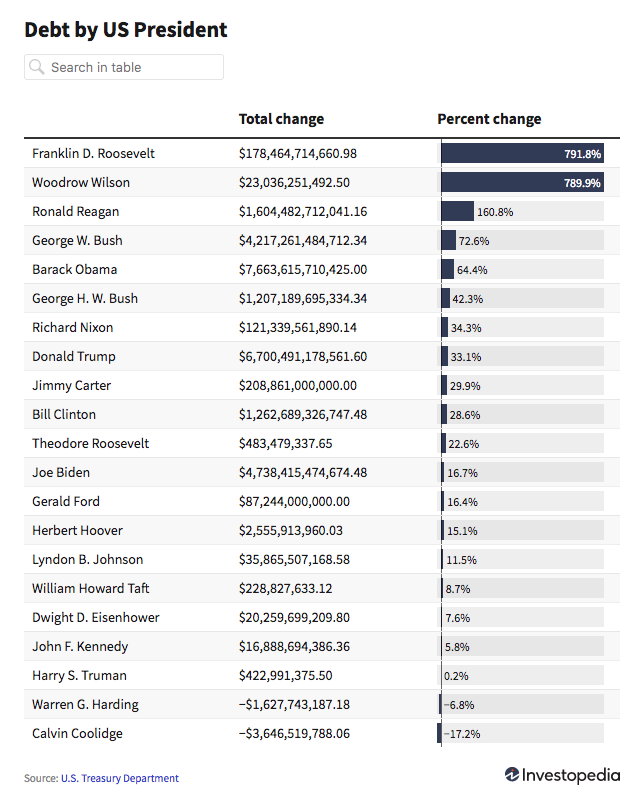Open the U.S. Treasury Department link

coord(120,778)
